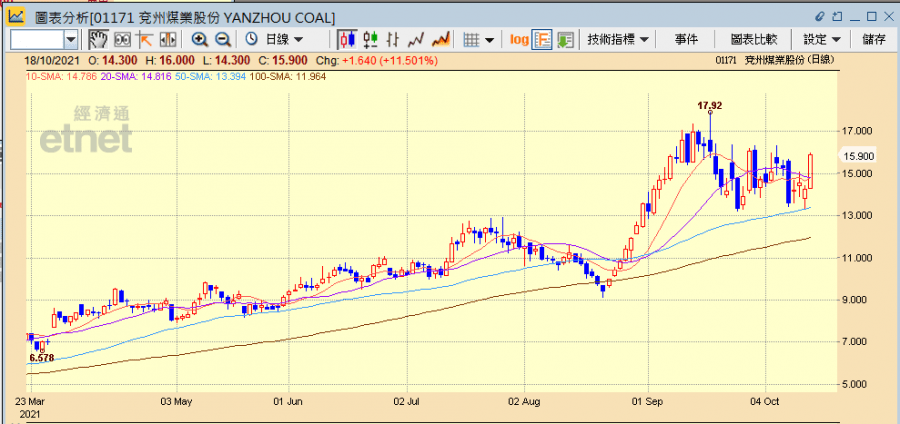The width and height of the screenshot is (900, 424).
Task: Click the 儲存 button
Action: pos(873,39)
